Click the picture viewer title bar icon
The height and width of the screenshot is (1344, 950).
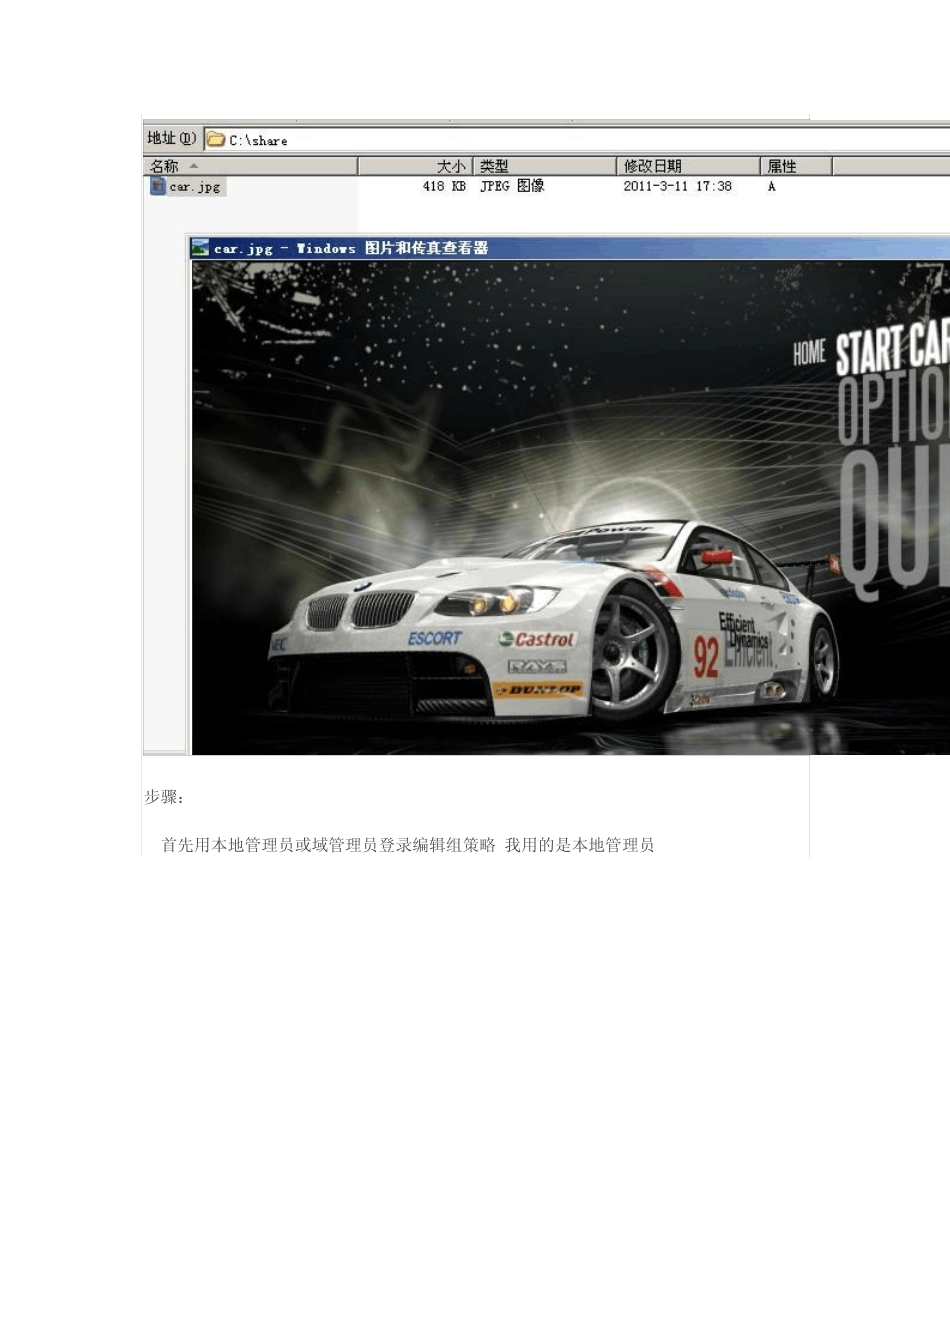[200, 248]
